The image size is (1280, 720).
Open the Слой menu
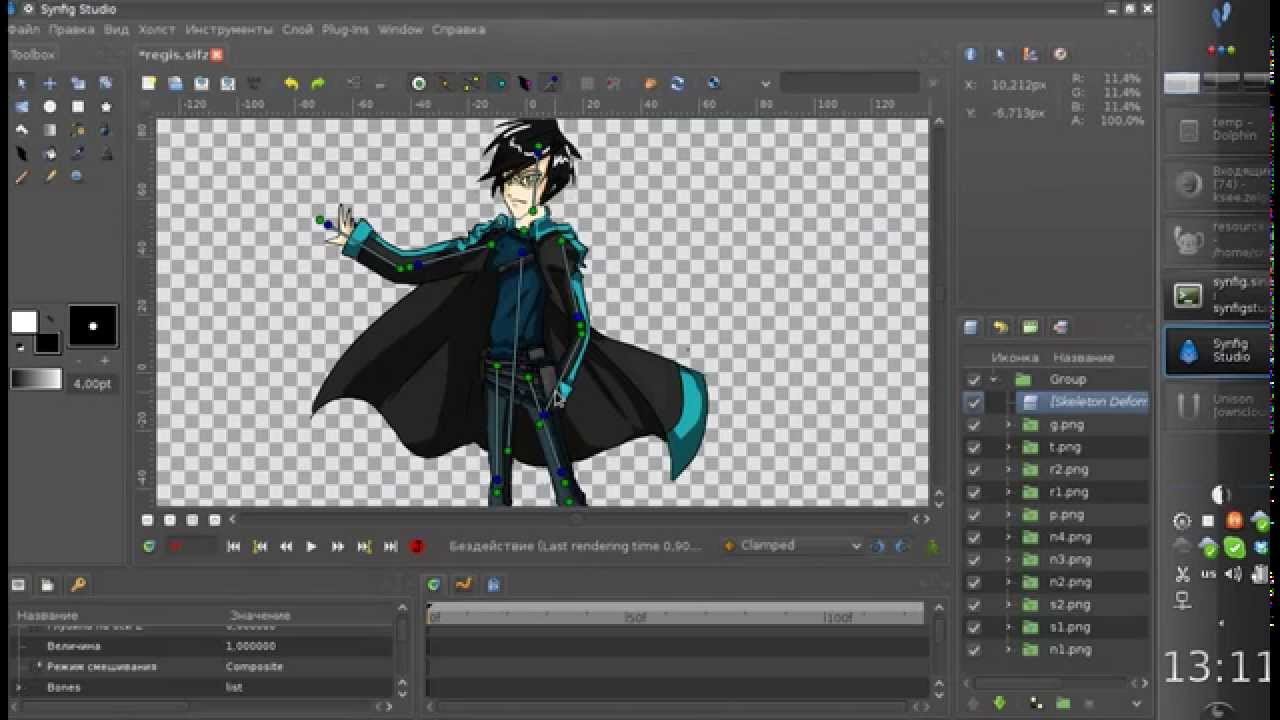tap(297, 30)
